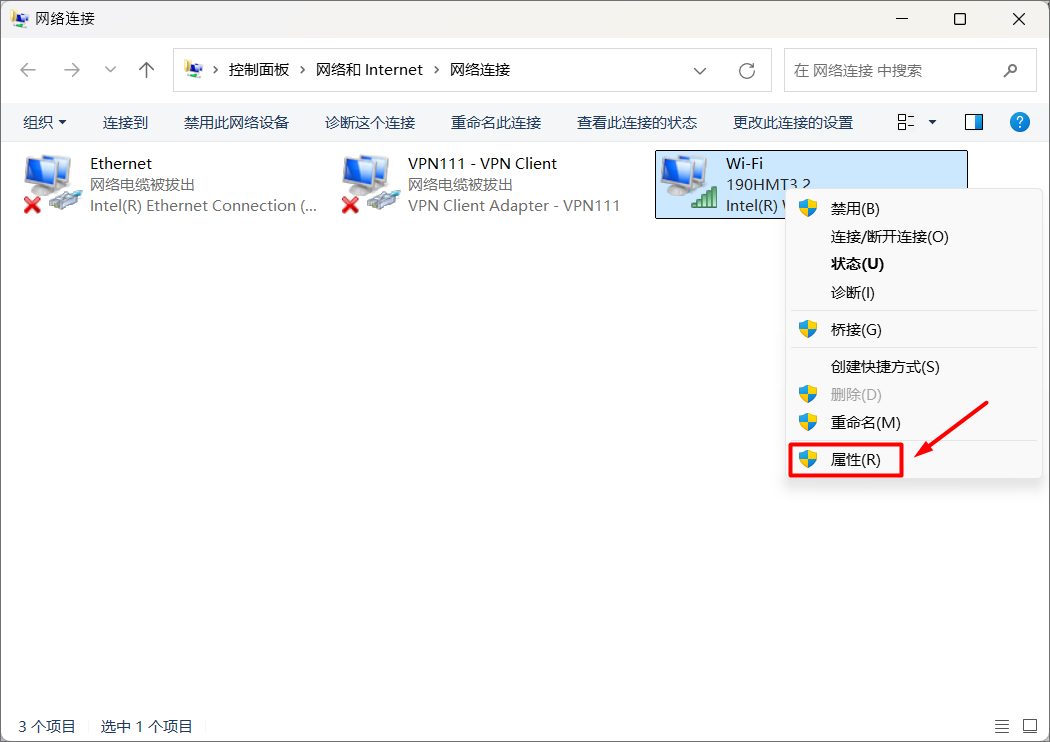Close the 网络连接 window
Screen dimensions: 1050x742
click(1019, 19)
